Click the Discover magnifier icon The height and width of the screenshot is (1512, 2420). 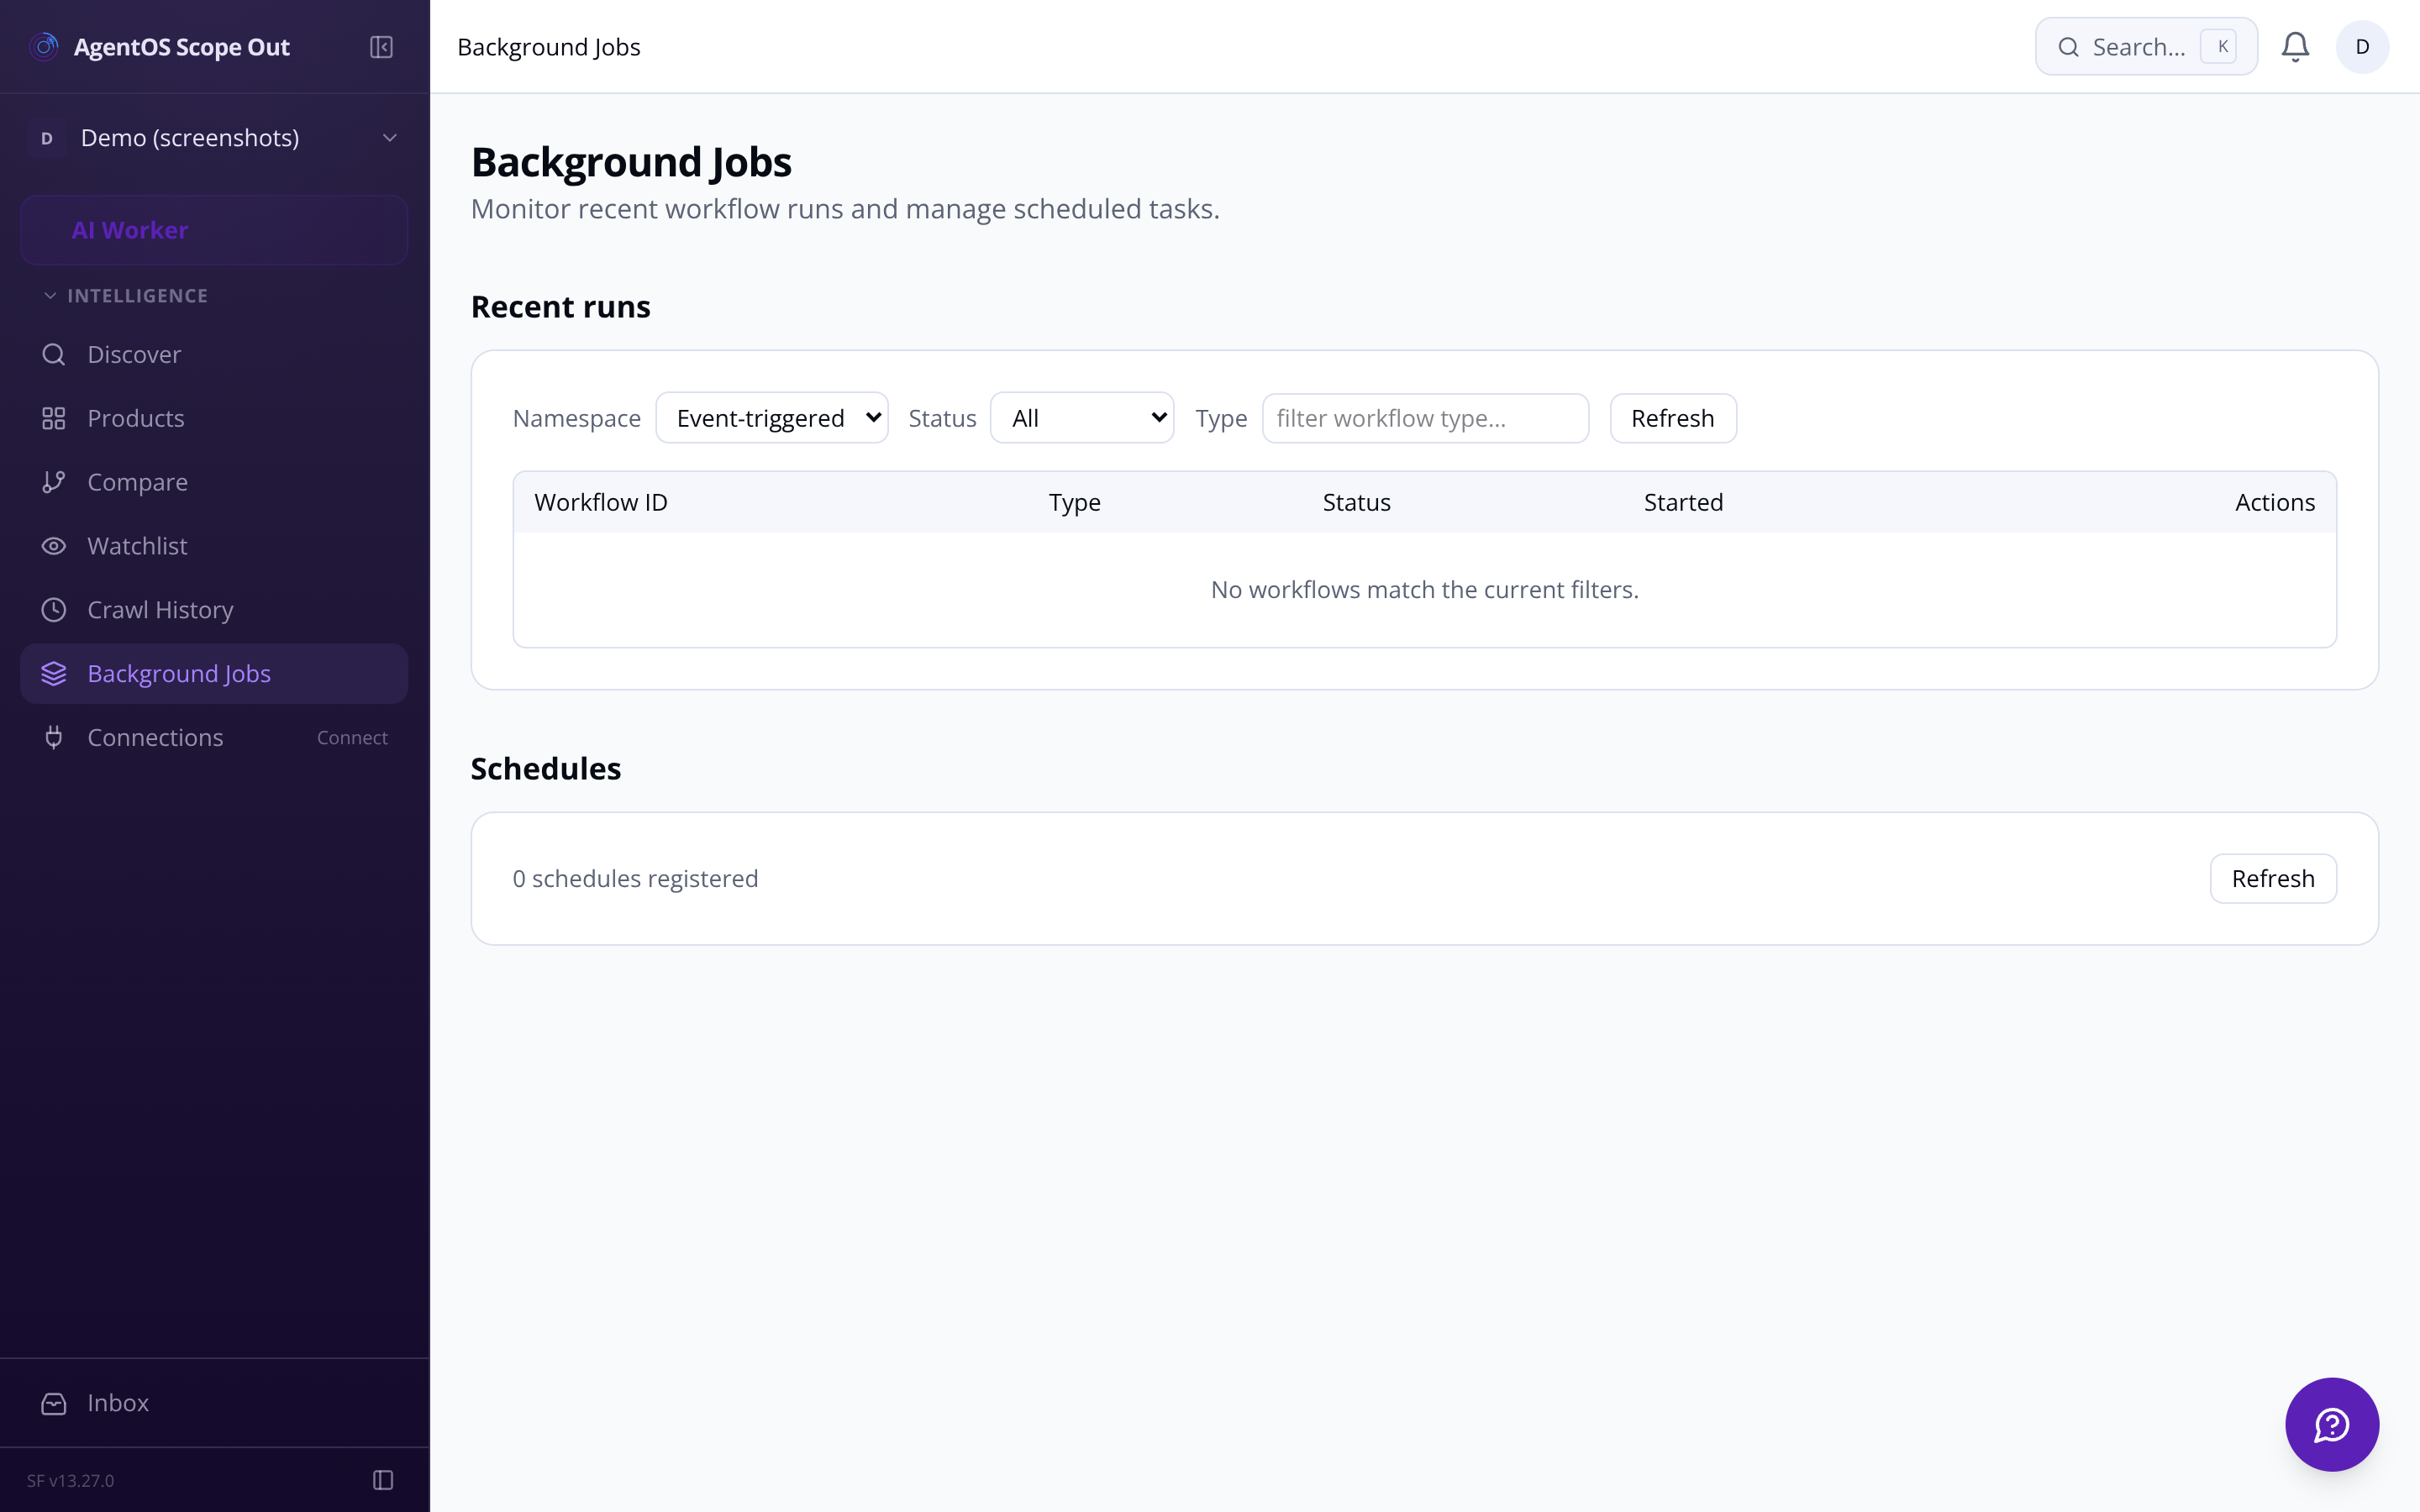54,354
